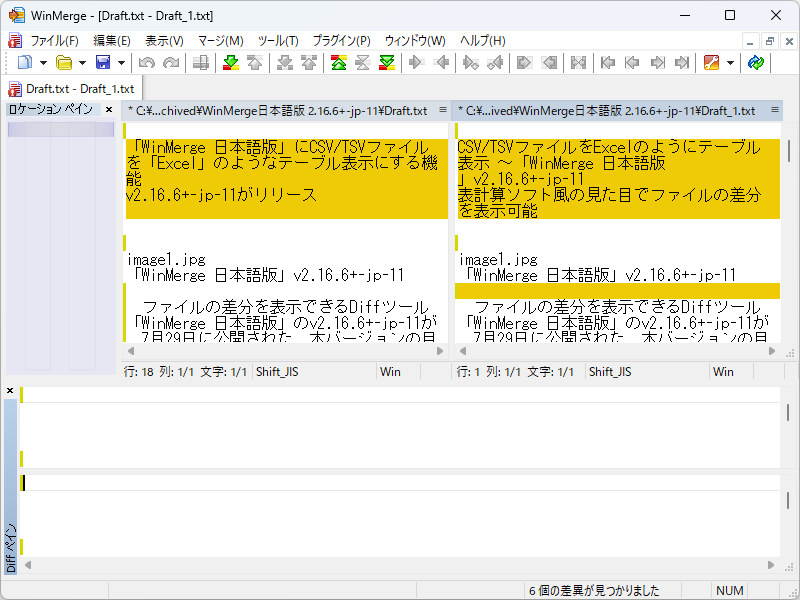This screenshot has width=800, height=600.
Task: Refresh the file comparison
Action: 757,63
